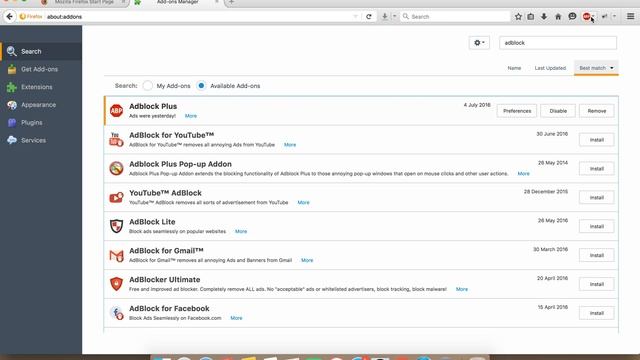Select the My Add-ons radio button
Screen dimensions: 640x360
148,86
